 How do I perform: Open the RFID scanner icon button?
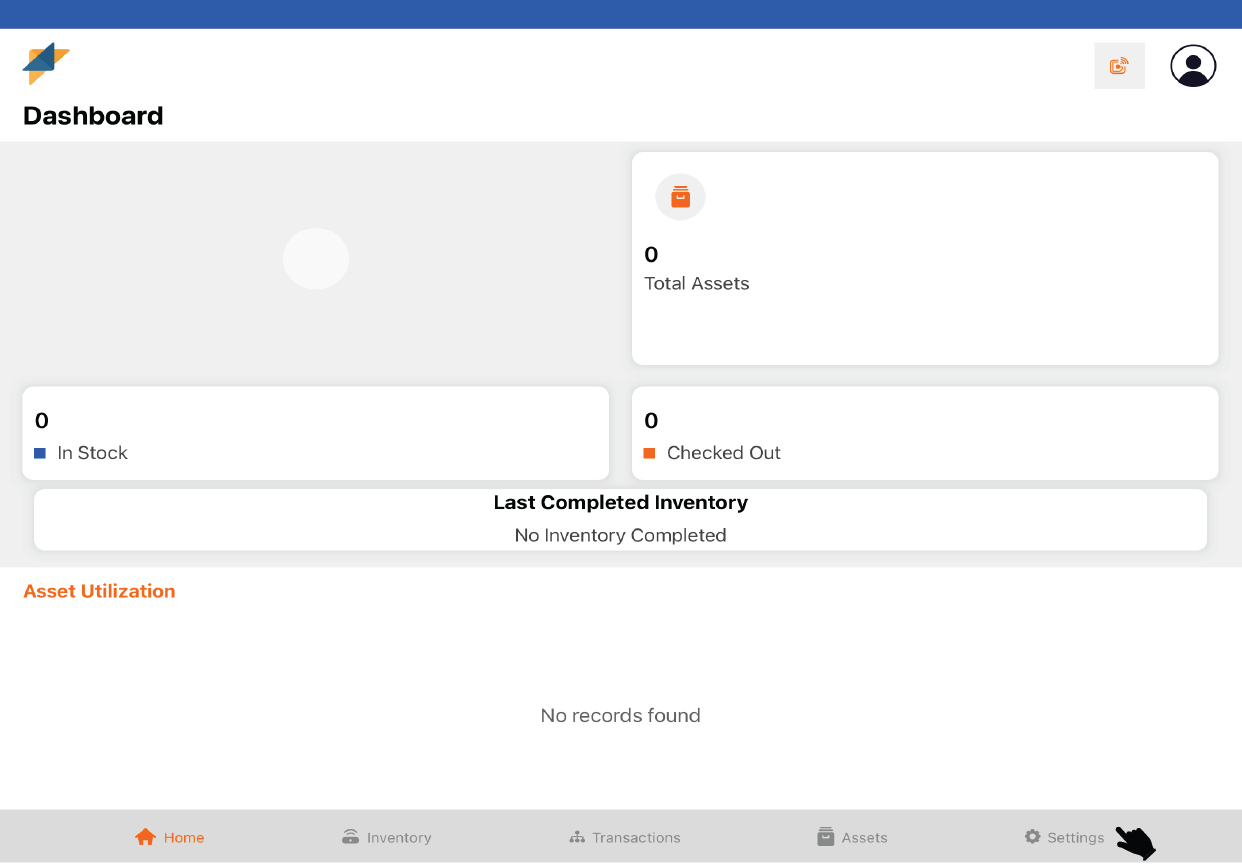[1119, 66]
